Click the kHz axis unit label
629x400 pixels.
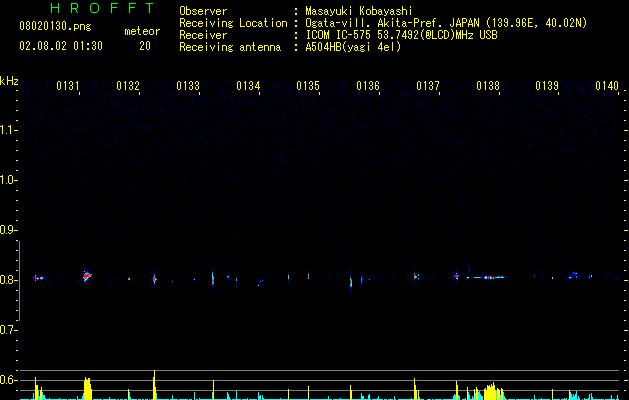[9, 81]
